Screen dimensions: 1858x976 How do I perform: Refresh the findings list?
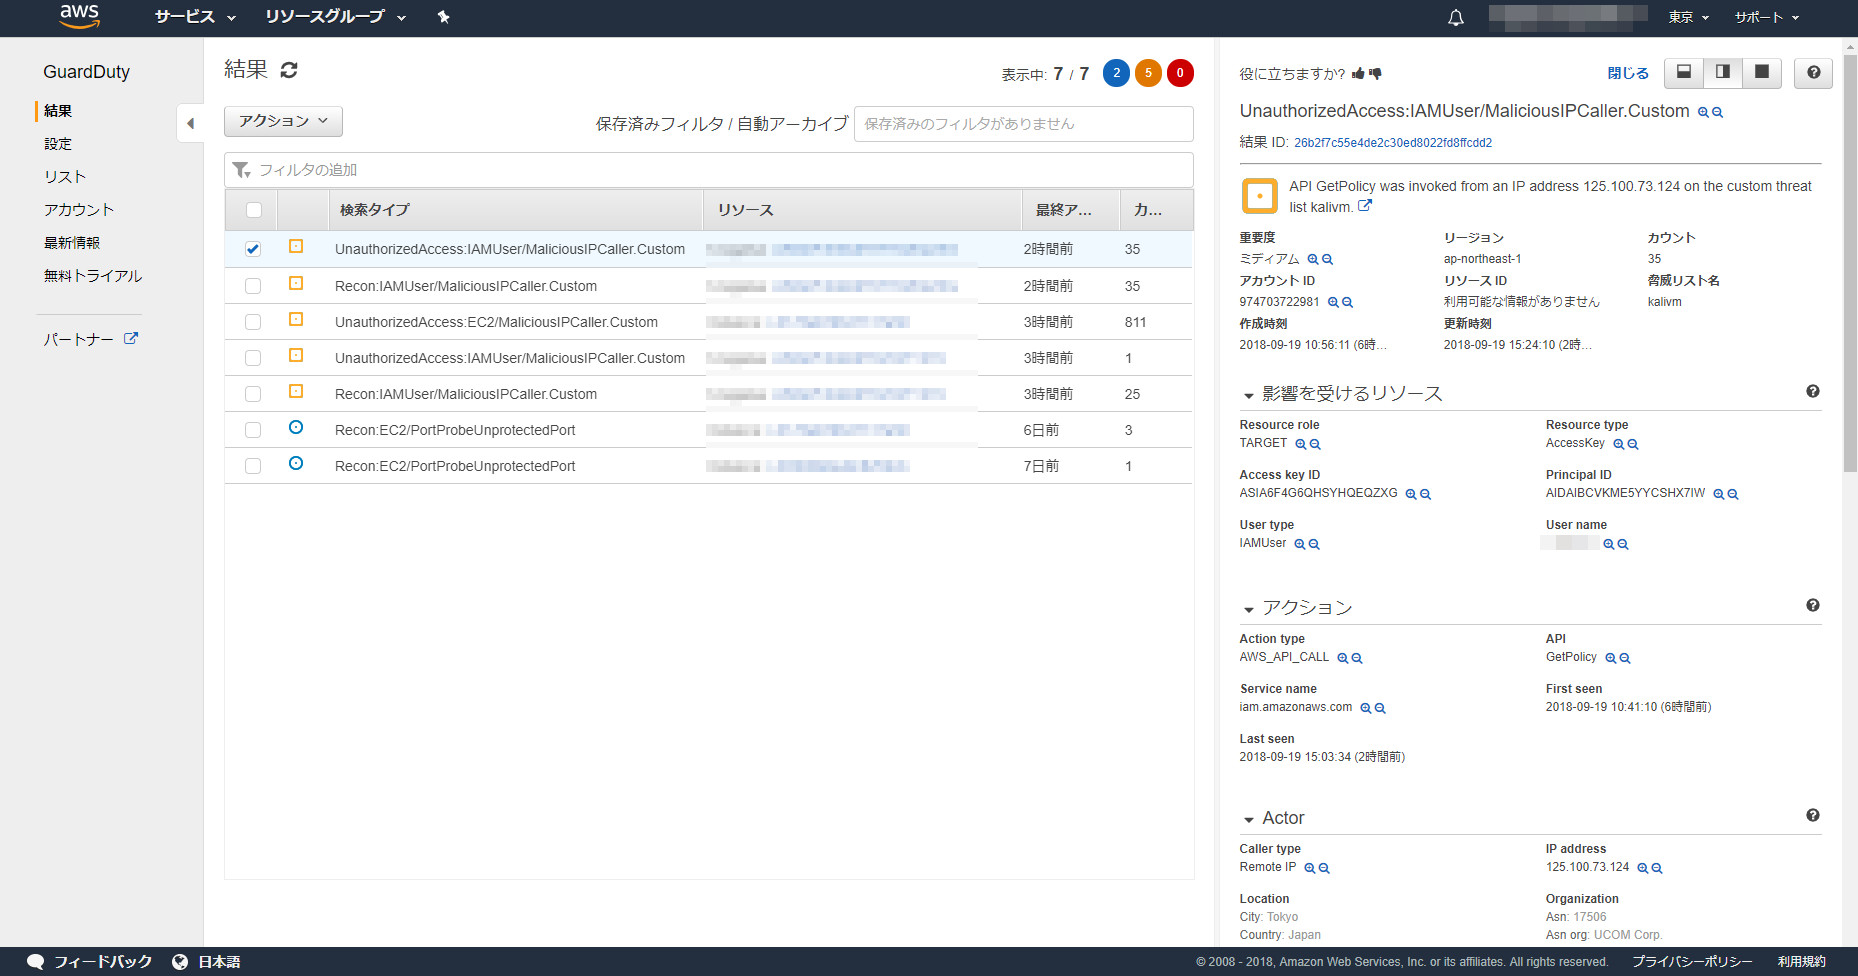click(x=289, y=70)
